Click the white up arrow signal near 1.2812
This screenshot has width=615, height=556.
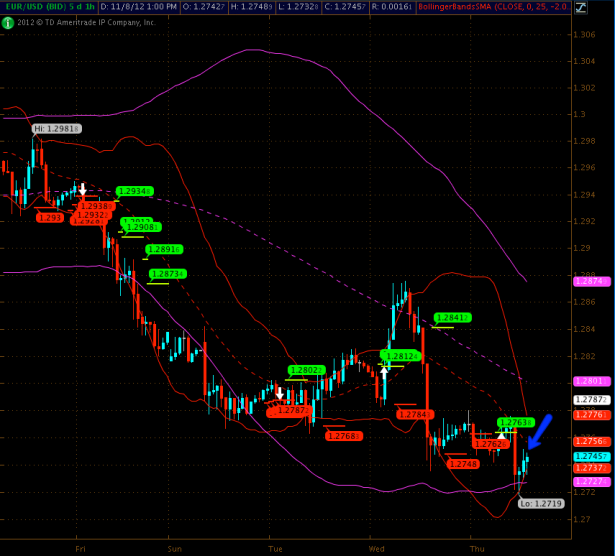[384, 371]
